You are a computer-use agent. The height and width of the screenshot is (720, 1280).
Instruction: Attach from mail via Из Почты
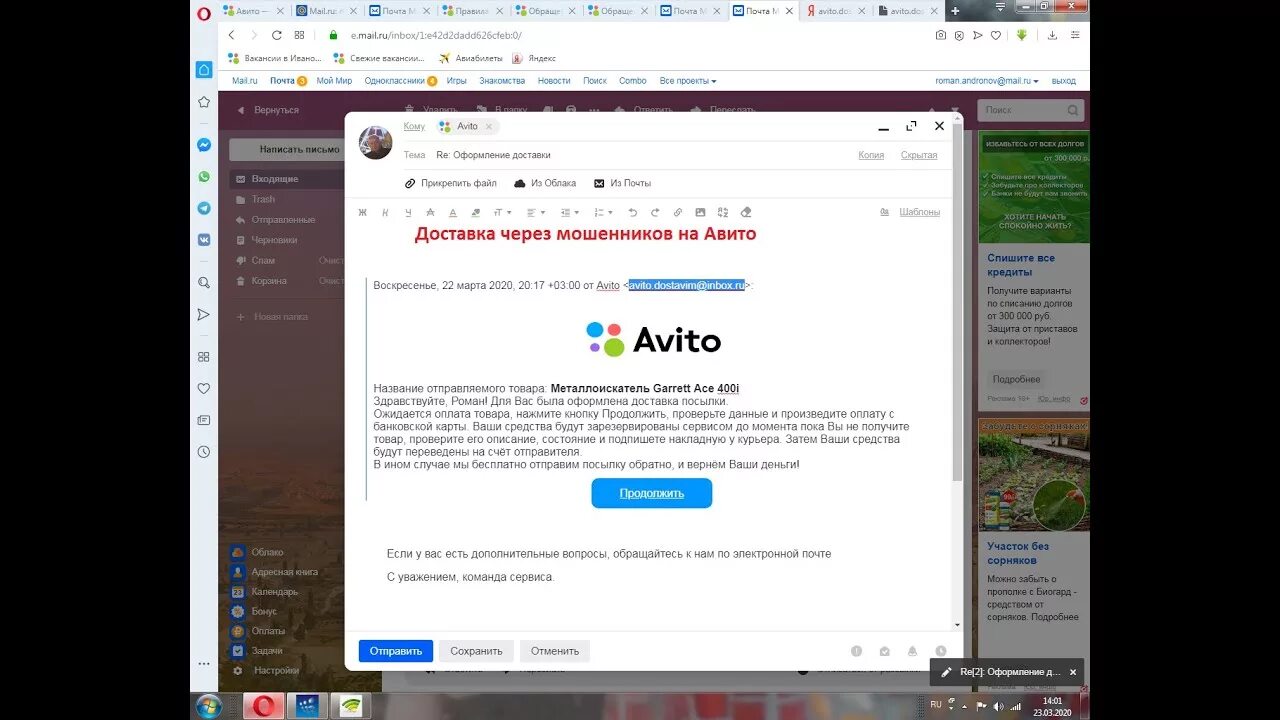pos(622,183)
